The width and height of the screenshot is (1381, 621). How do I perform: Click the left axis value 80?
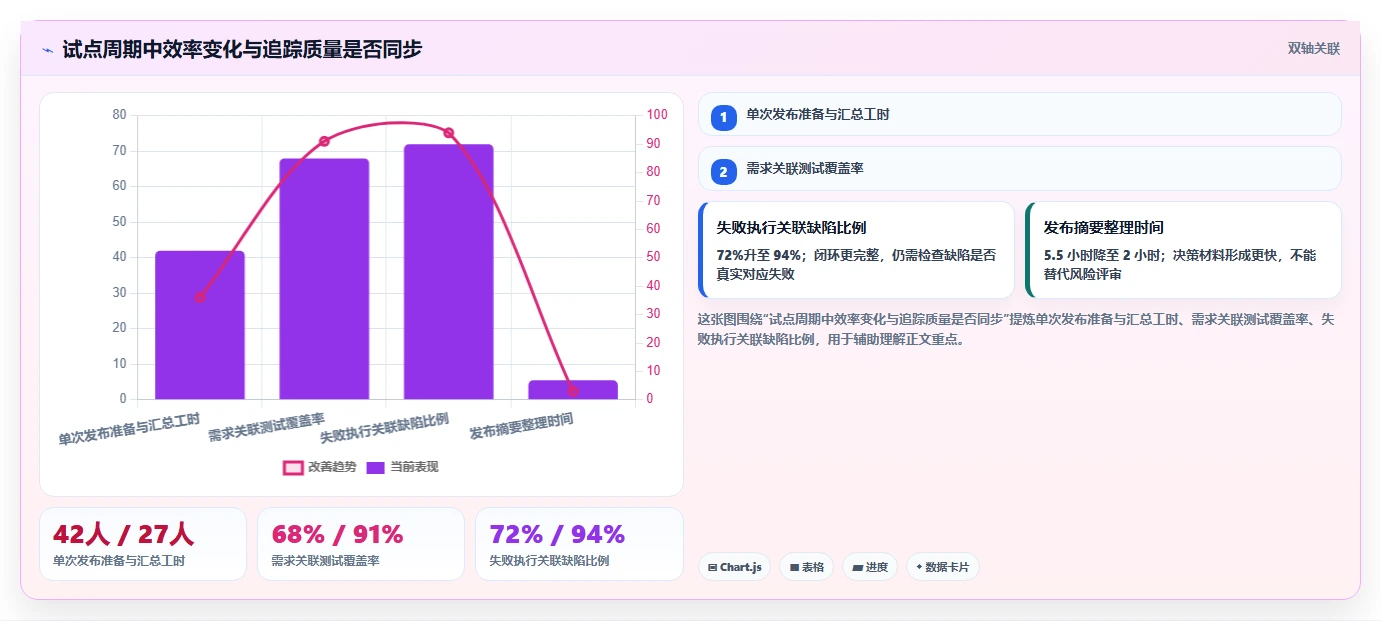click(119, 115)
